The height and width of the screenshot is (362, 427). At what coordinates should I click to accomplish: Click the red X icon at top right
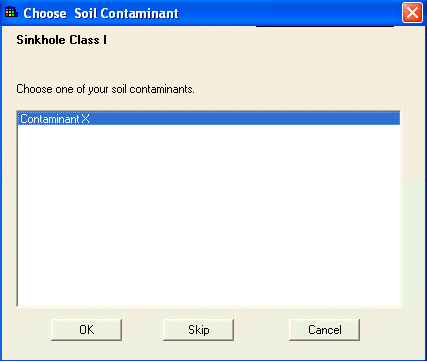coord(412,13)
